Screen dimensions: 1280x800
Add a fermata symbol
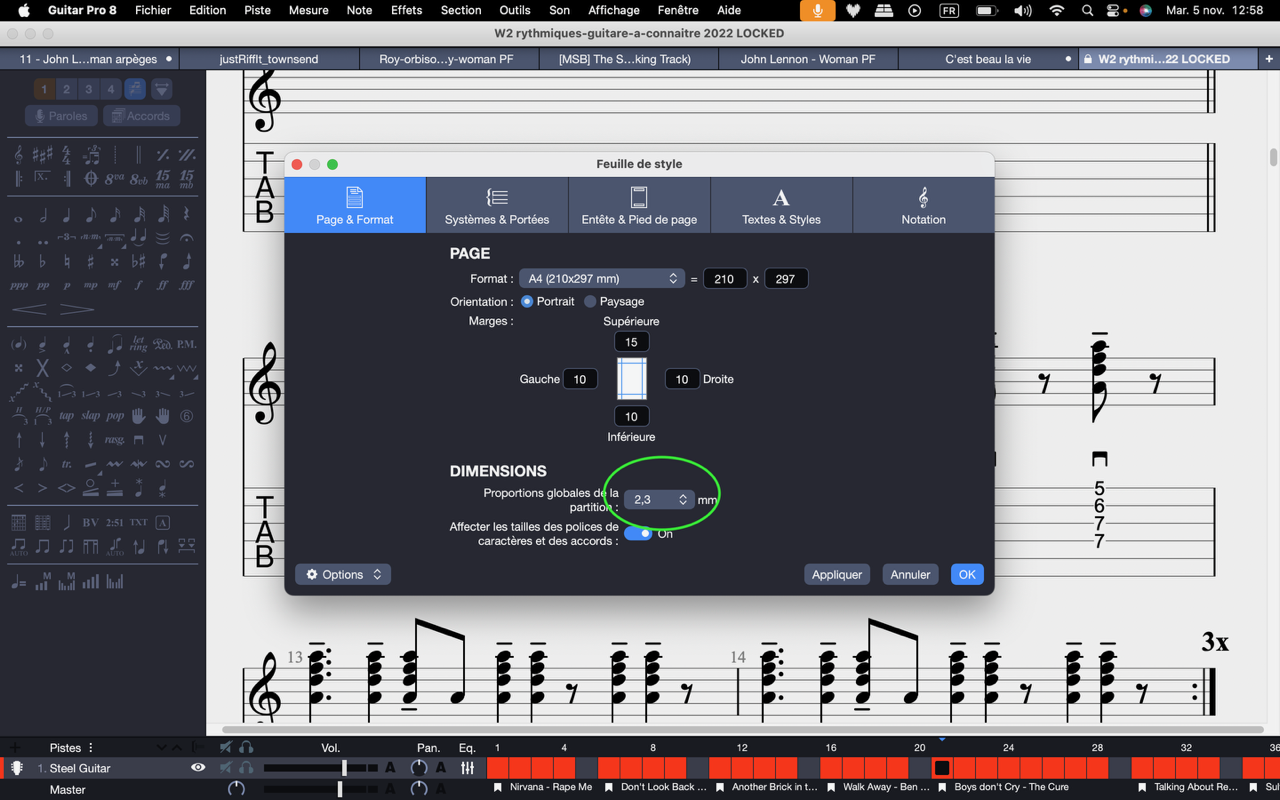coord(187,238)
